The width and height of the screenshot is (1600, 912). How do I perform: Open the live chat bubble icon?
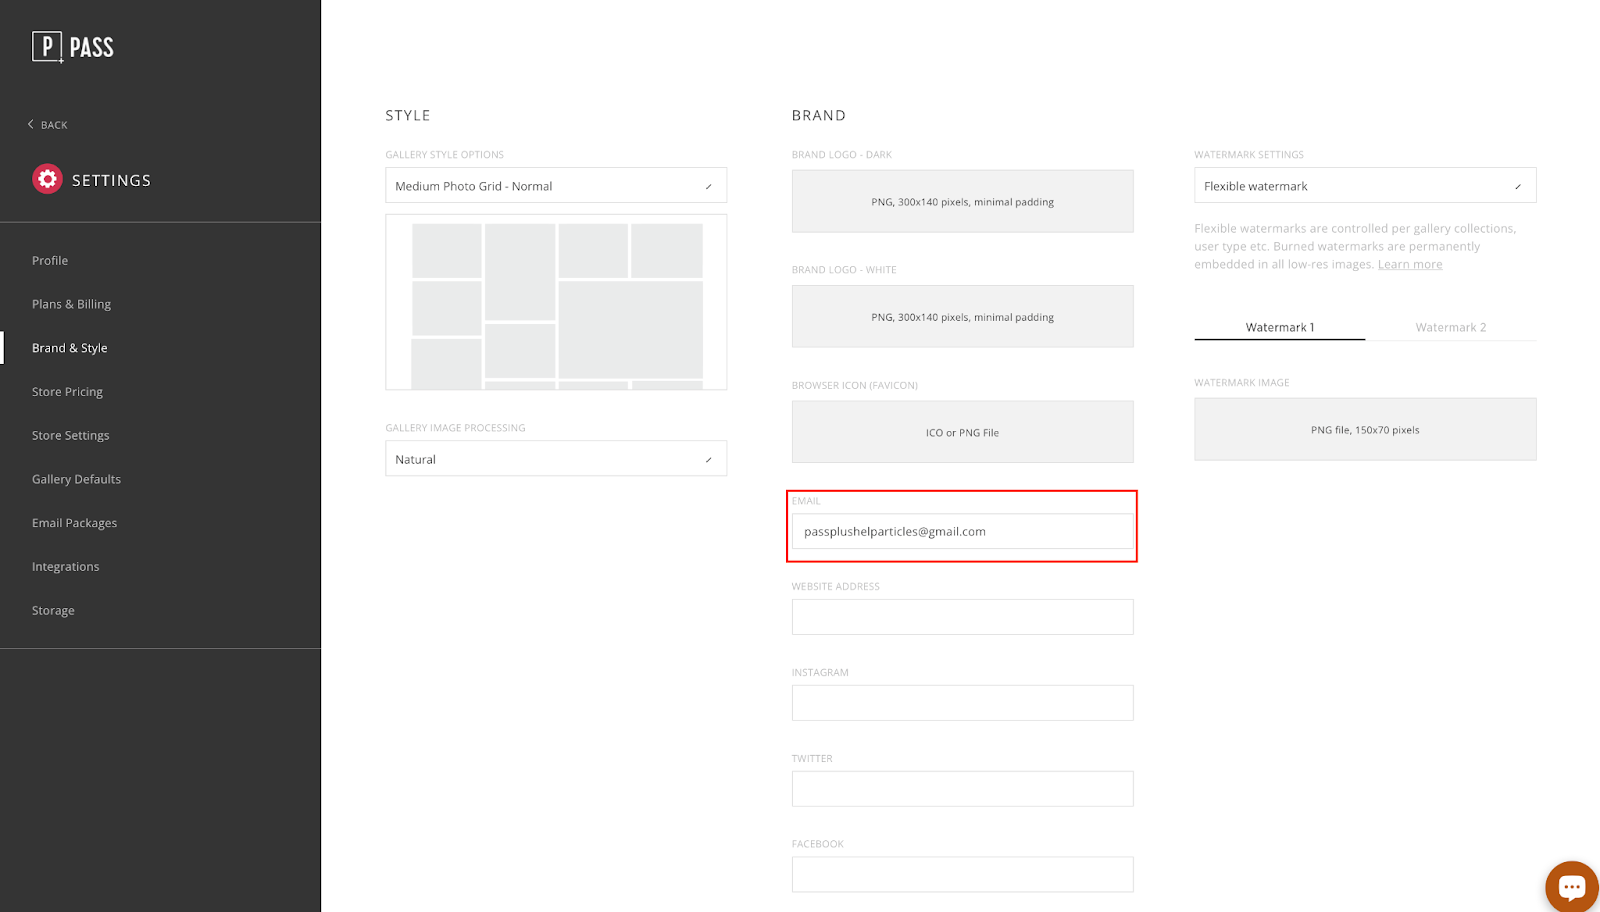coord(1571,886)
